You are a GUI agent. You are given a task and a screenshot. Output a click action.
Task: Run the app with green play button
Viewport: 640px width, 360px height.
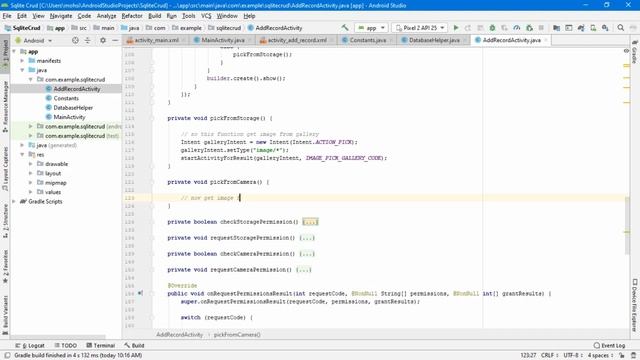click(x=456, y=28)
